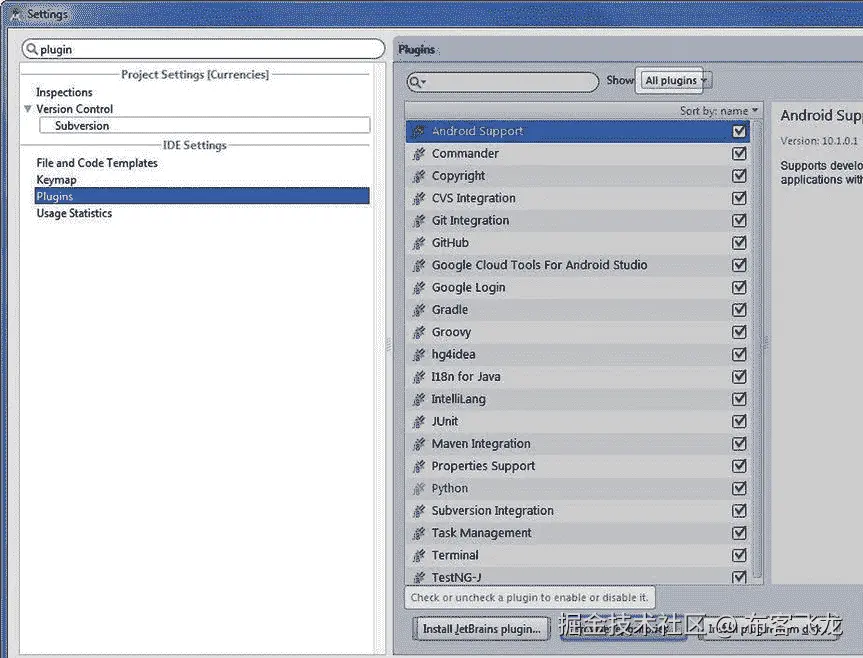Image resolution: width=863 pixels, height=658 pixels.
Task: Collapse the Version Control tree node
Action: click(28, 109)
